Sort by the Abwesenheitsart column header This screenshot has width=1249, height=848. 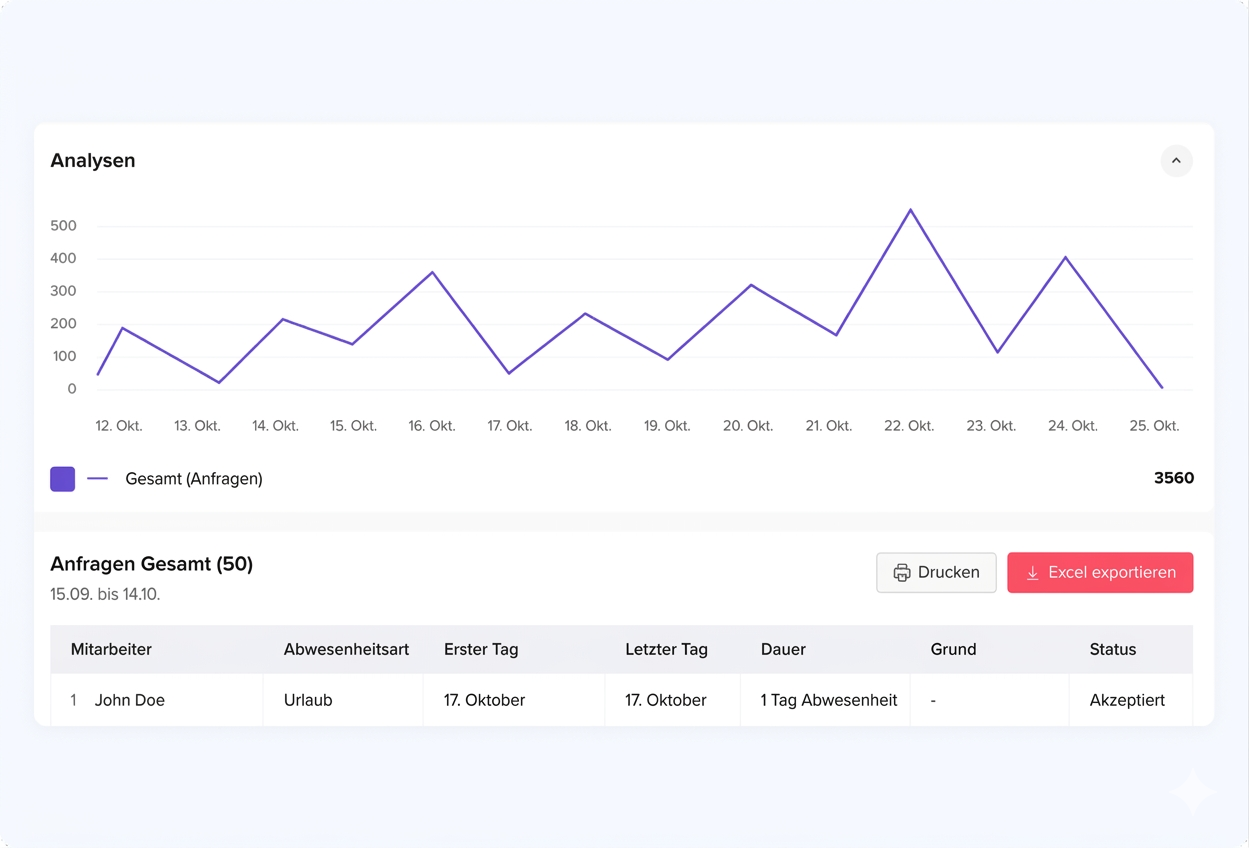(x=346, y=649)
